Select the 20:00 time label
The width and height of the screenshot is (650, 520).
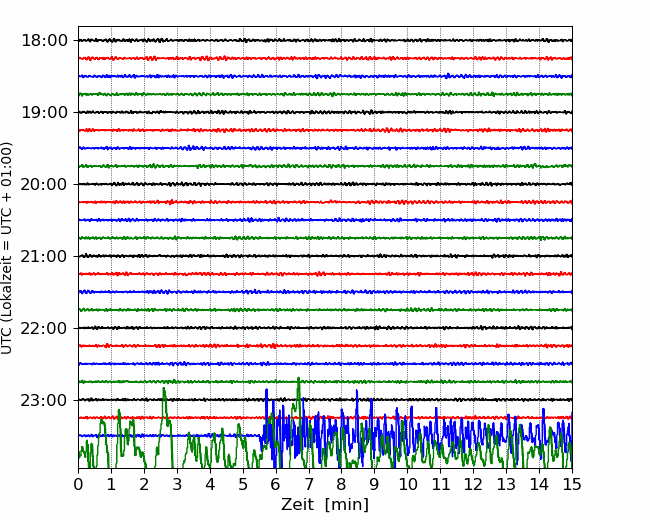[44, 185]
